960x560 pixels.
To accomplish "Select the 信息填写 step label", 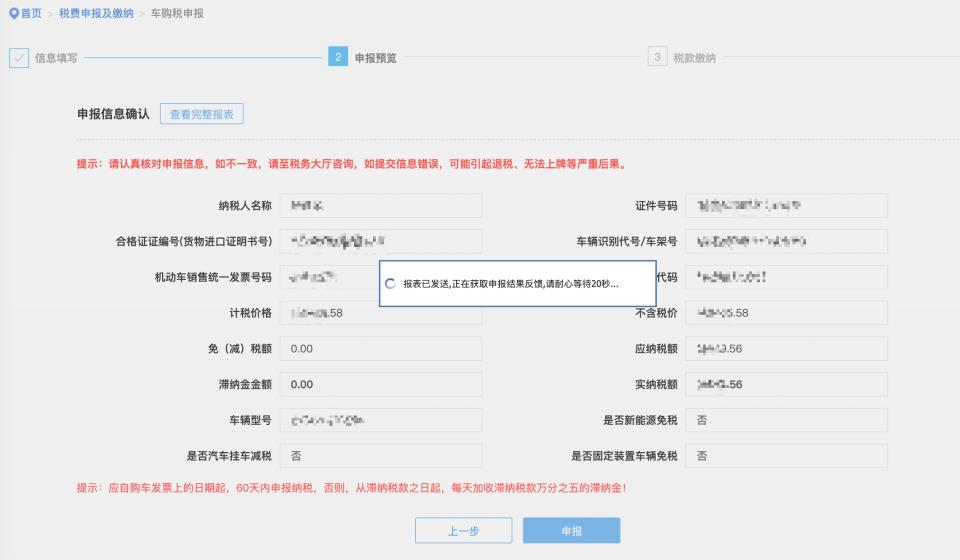I will (x=56, y=58).
